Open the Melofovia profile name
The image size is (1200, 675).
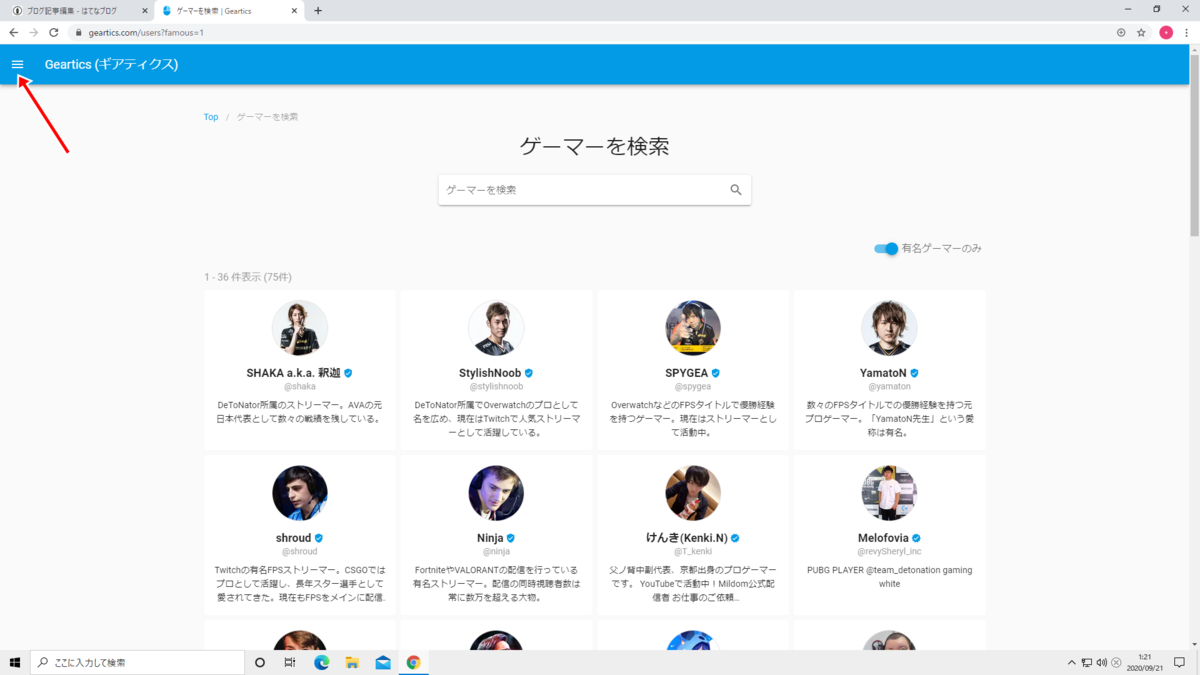point(883,537)
